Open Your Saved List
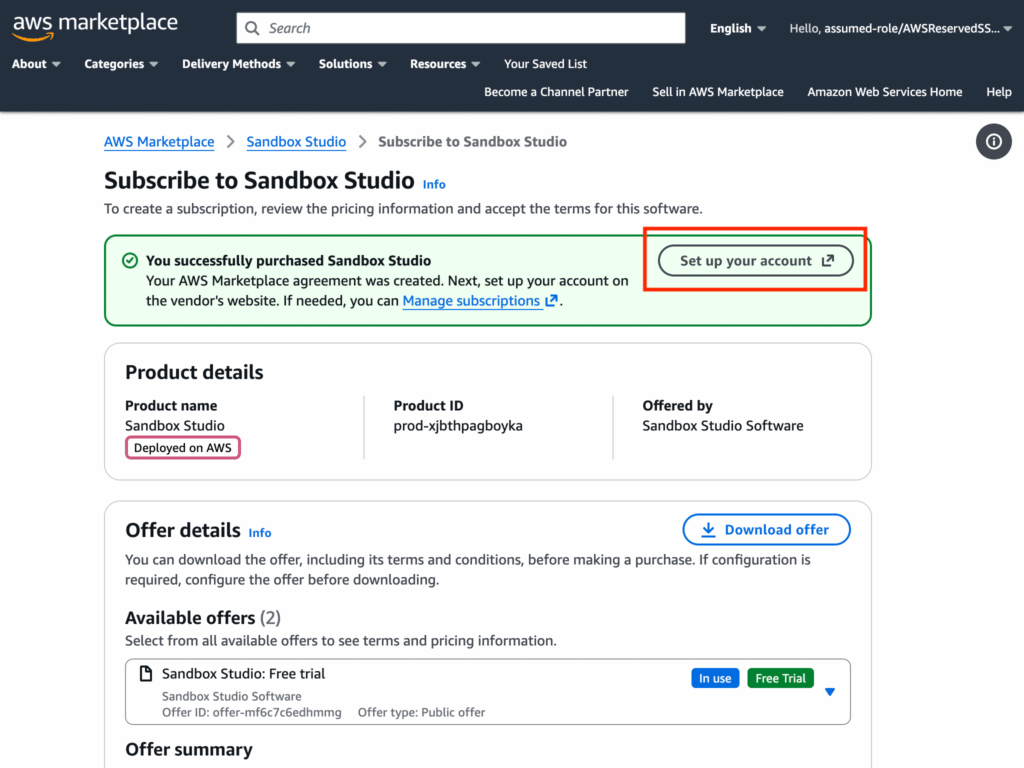The width and height of the screenshot is (1024, 768). [x=545, y=64]
